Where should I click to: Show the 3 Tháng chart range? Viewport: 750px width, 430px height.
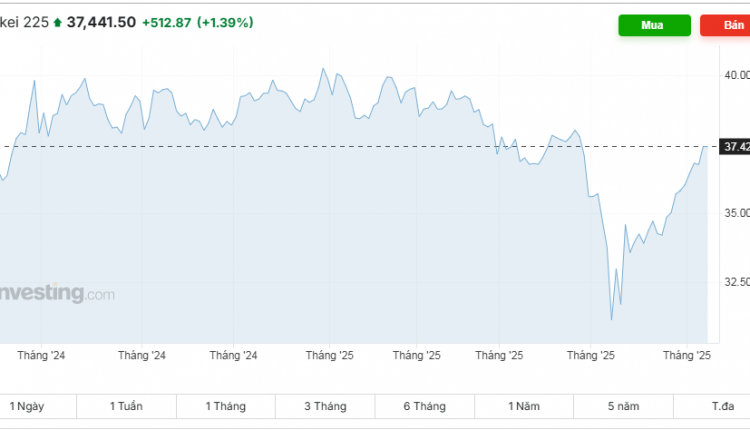click(x=325, y=406)
